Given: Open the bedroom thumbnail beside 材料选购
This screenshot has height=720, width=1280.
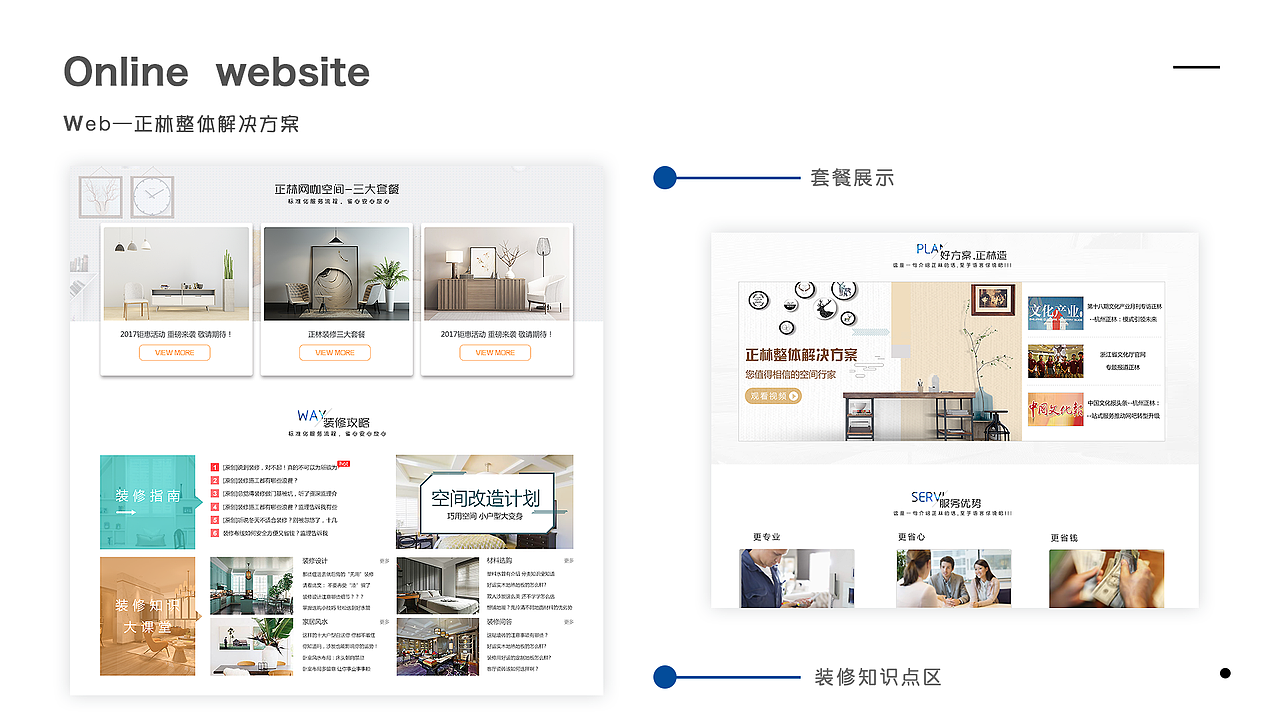Looking at the screenshot, I should click(438, 585).
